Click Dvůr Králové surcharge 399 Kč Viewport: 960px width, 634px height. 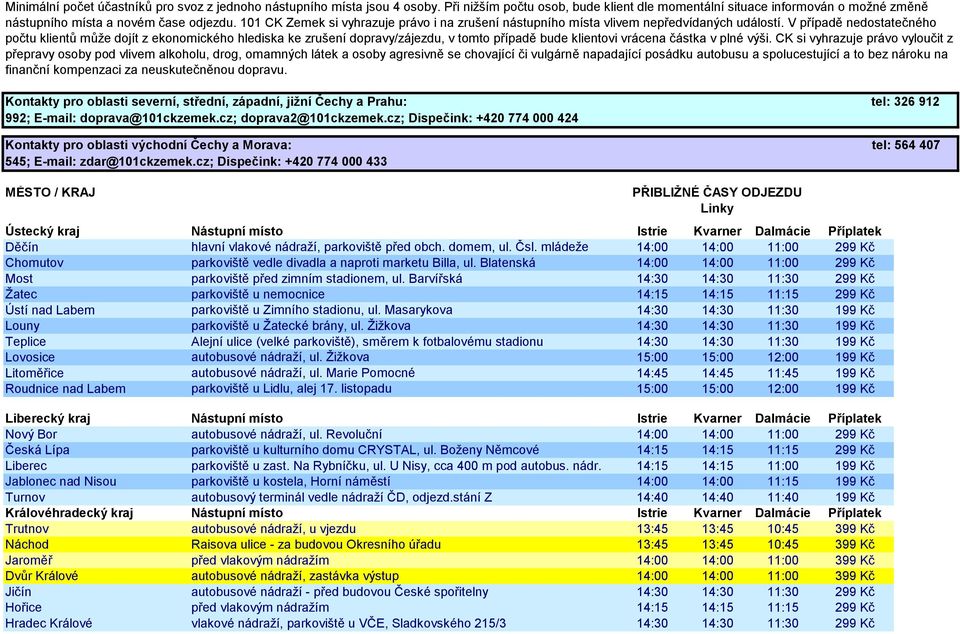(855, 576)
